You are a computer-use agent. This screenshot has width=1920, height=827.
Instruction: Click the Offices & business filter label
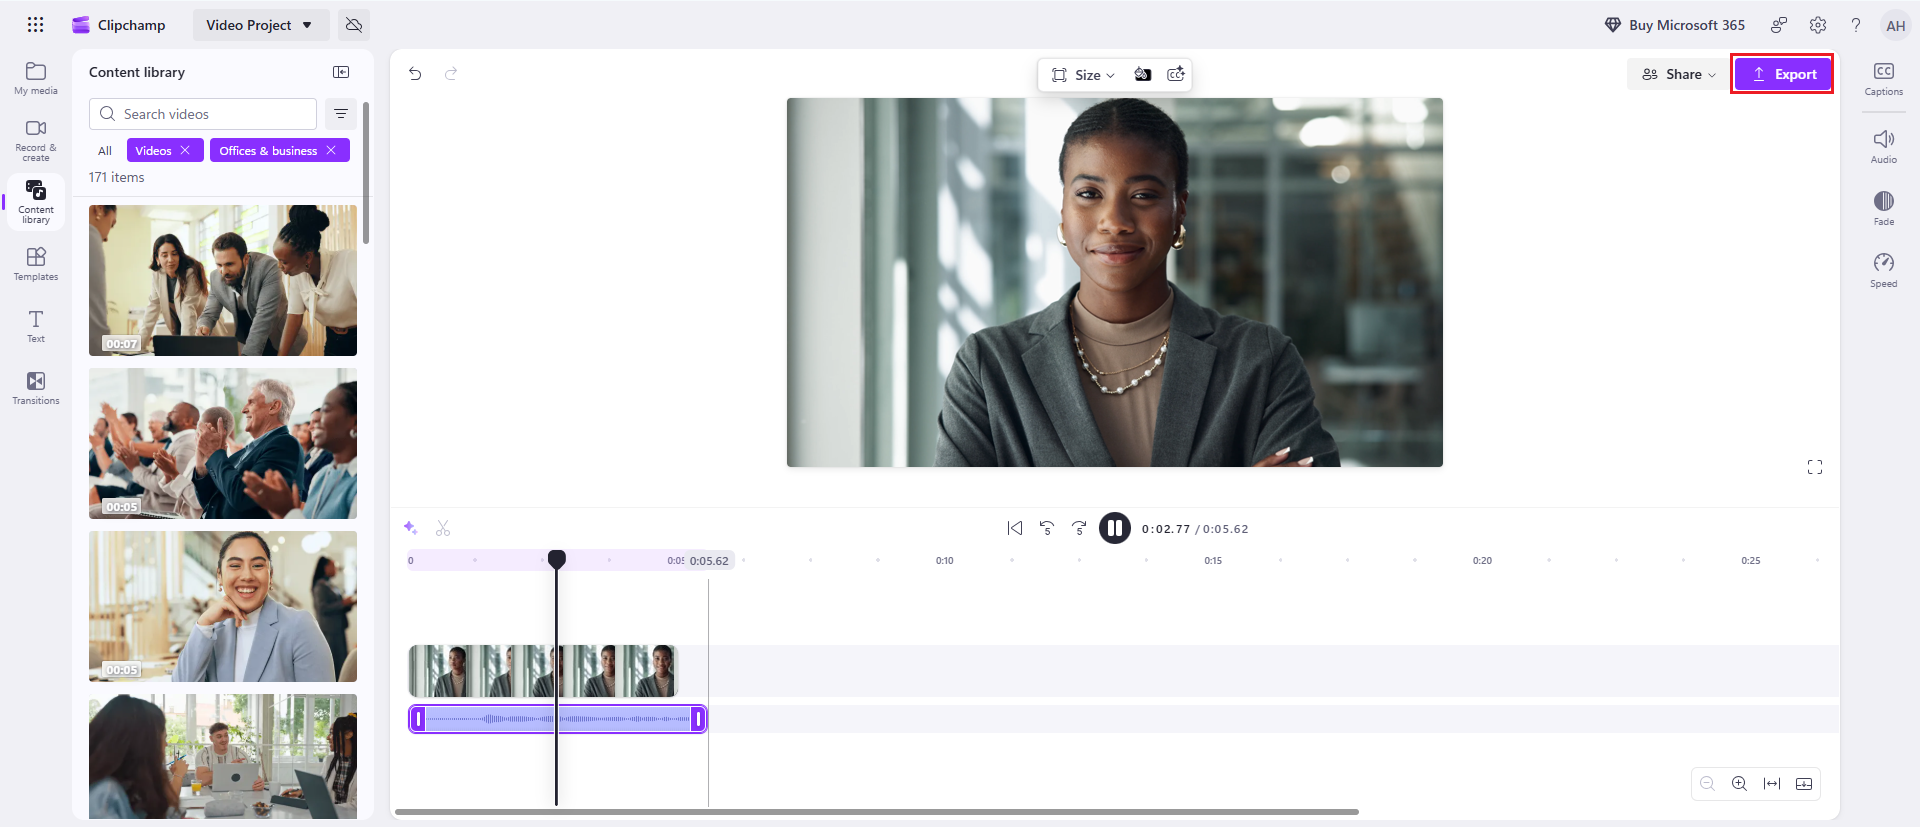click(x=268, y=151)
